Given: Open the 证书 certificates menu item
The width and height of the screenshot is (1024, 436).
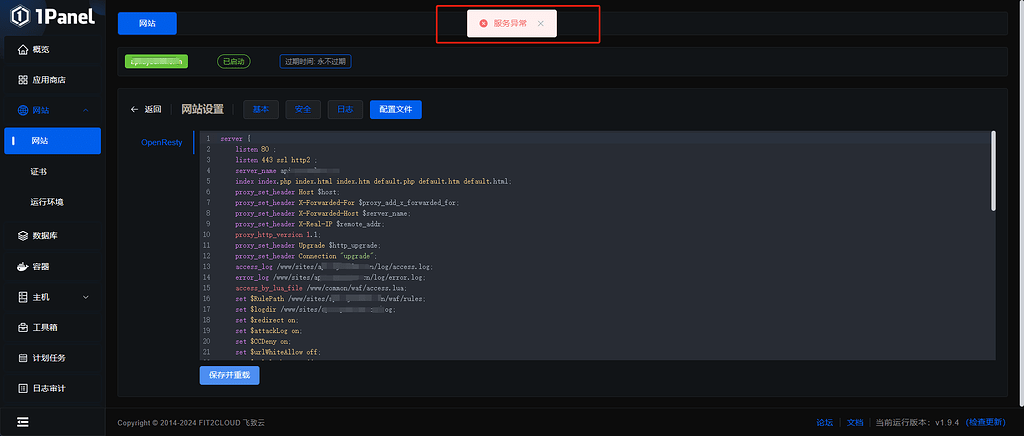Looking at the screenshot, I should 39,172.
